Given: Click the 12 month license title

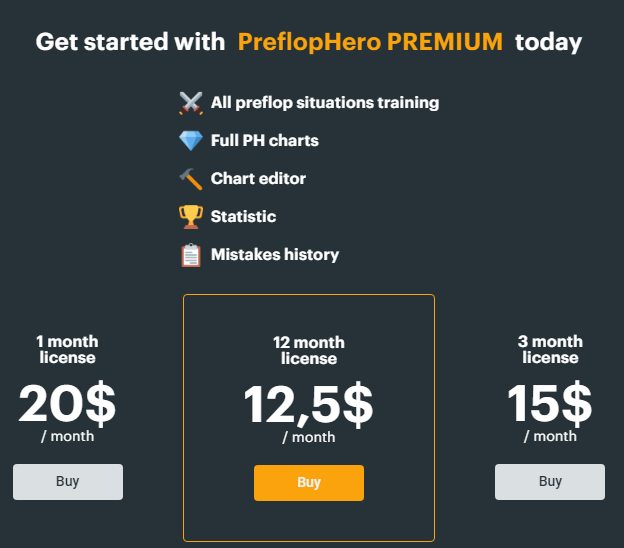Looking at the screenshot, I should point(309,351).
